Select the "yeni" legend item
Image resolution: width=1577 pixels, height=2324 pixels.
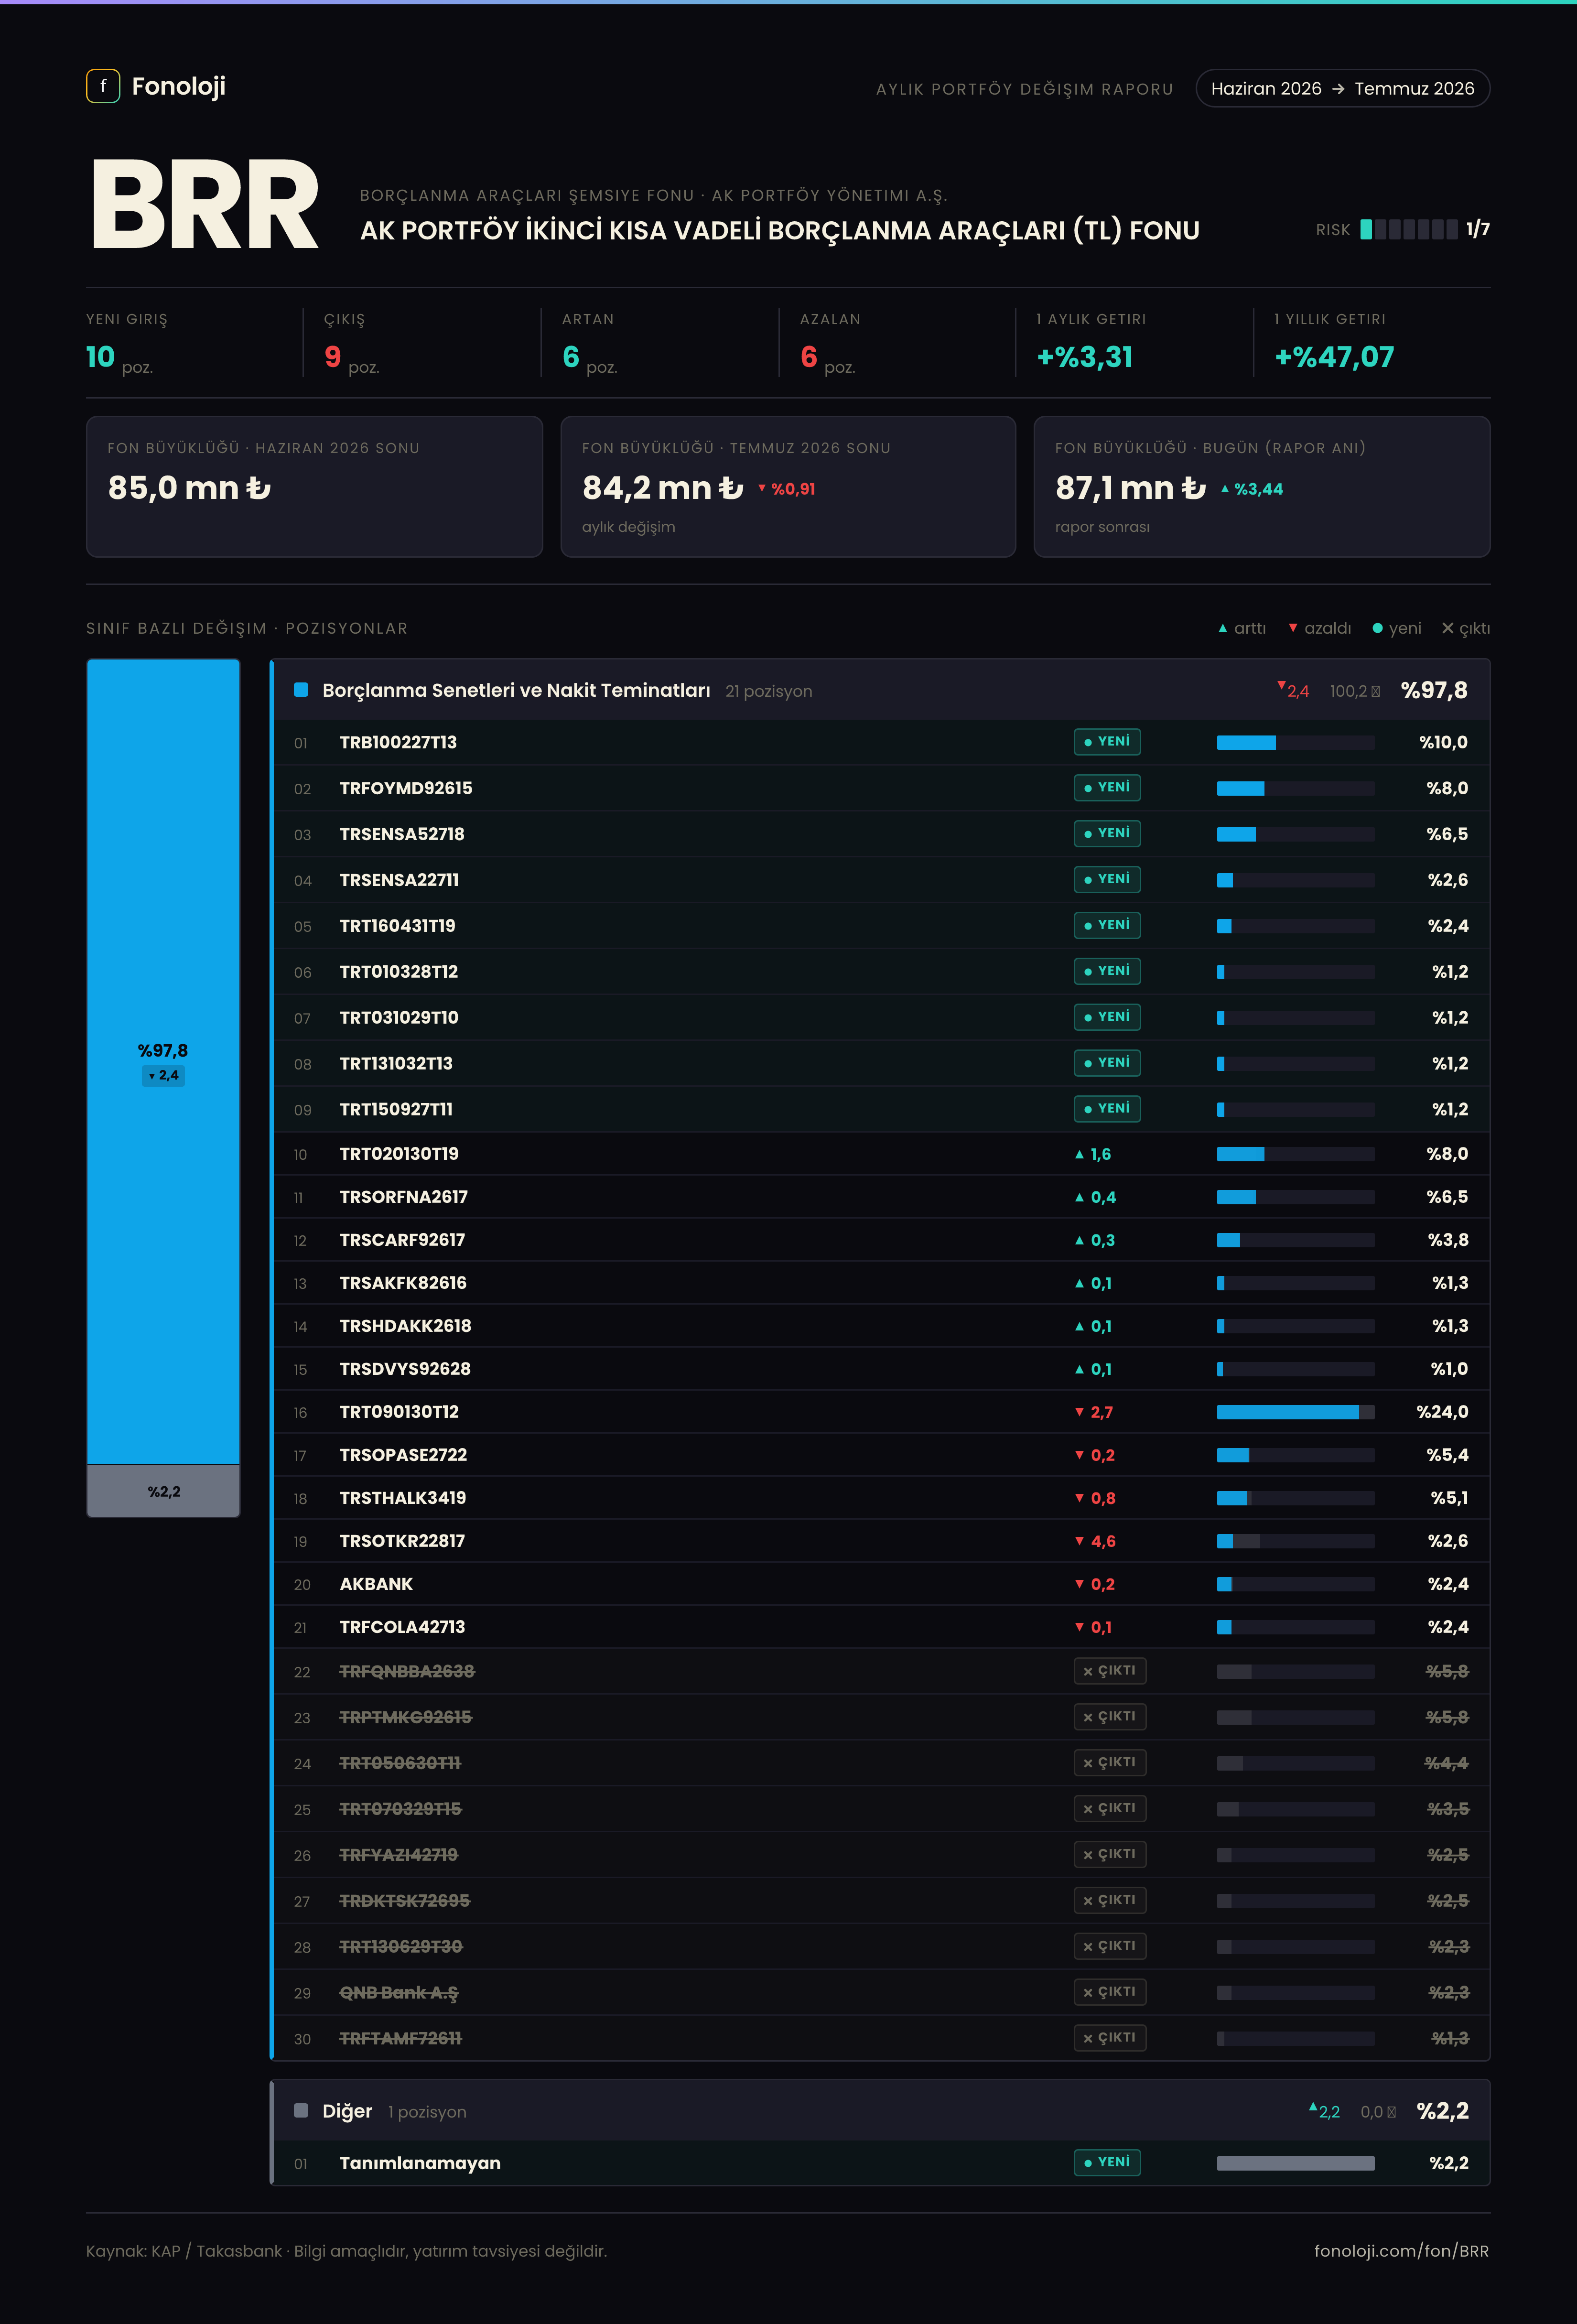pos(1397,628)
